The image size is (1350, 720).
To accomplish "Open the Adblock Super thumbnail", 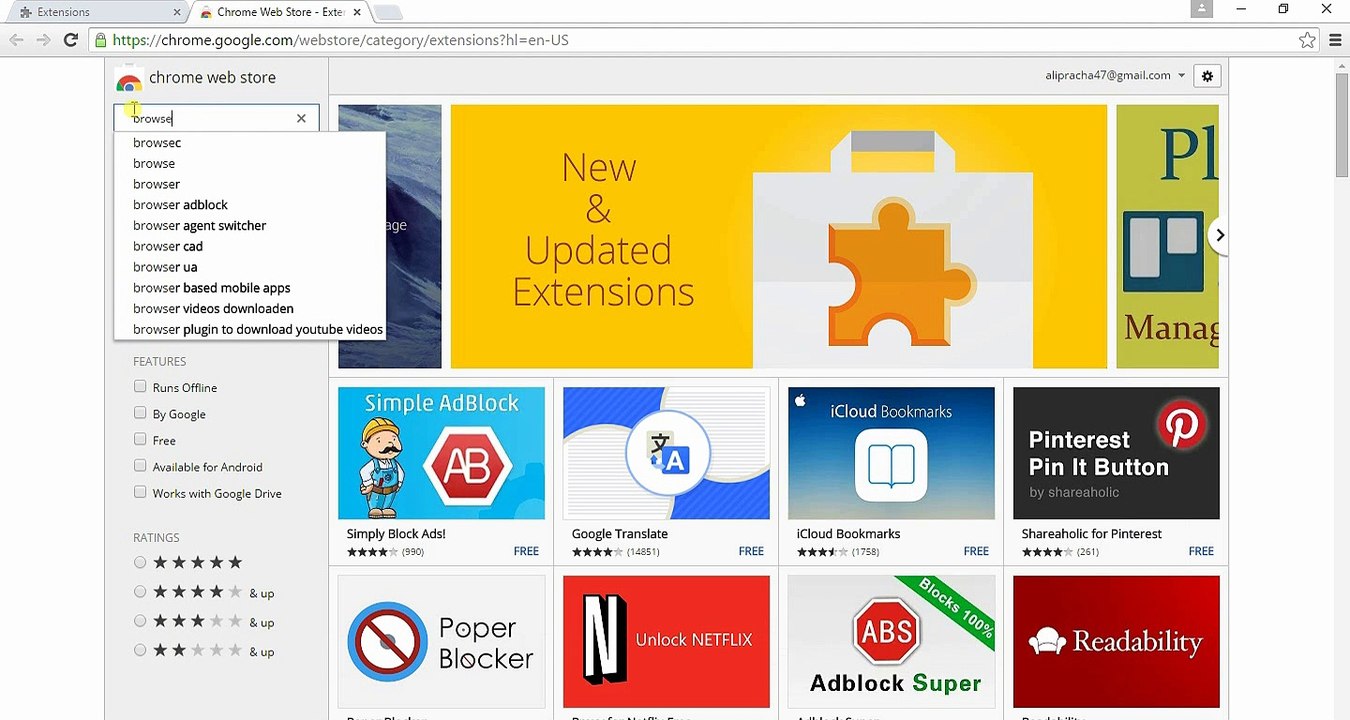I will [891, 641].
